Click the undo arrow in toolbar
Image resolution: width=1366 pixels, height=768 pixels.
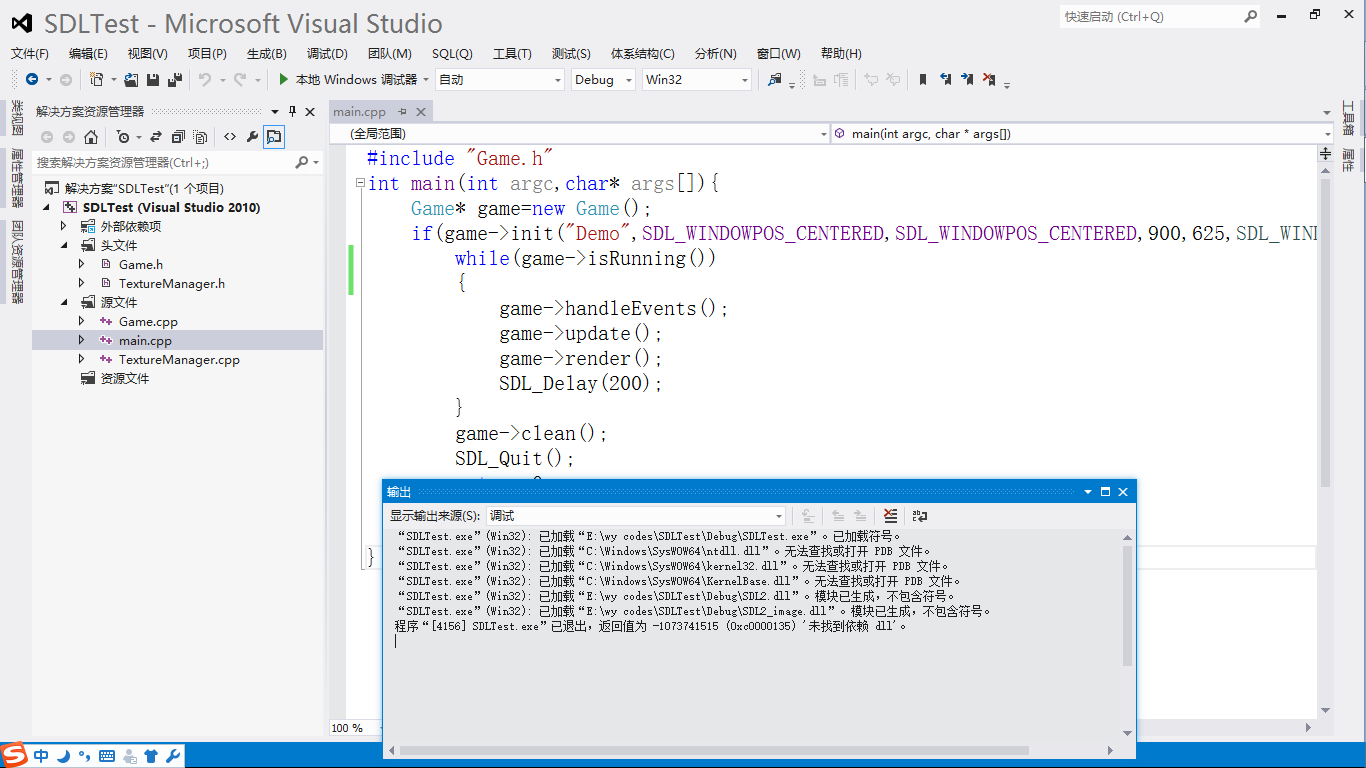[205, 79]
